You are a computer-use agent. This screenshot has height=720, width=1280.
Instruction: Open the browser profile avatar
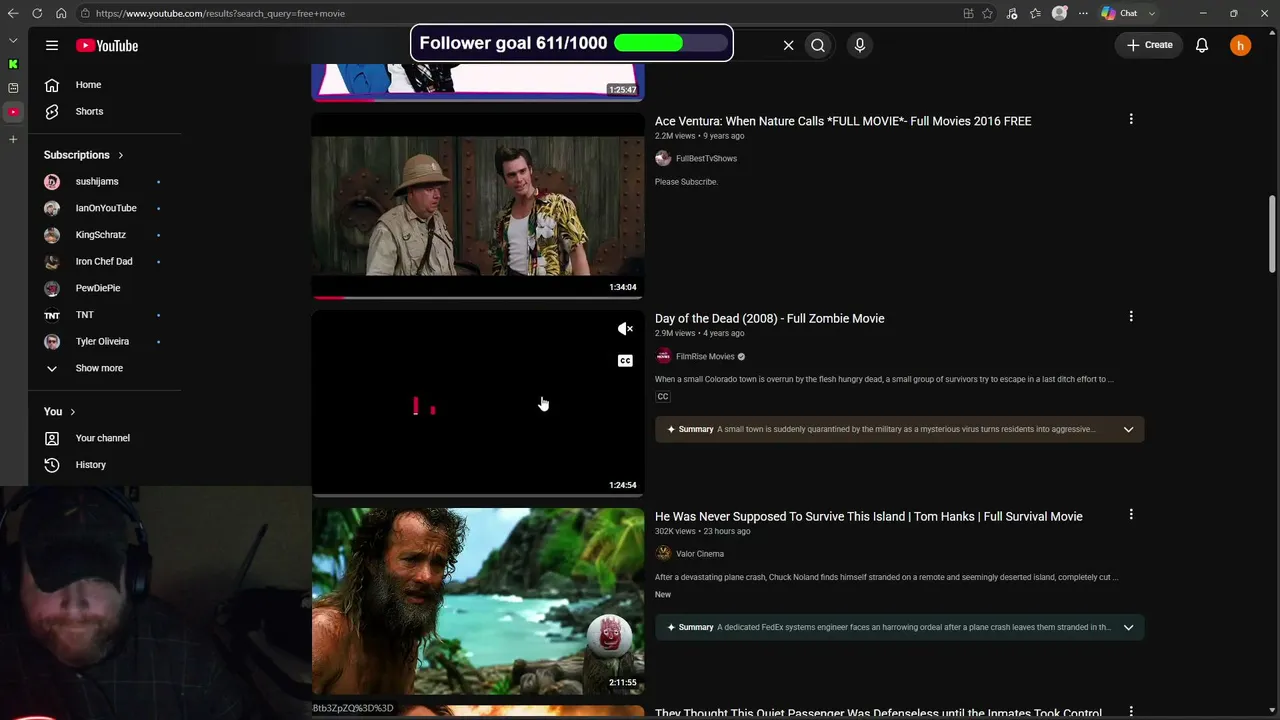tap(1060, 13)
